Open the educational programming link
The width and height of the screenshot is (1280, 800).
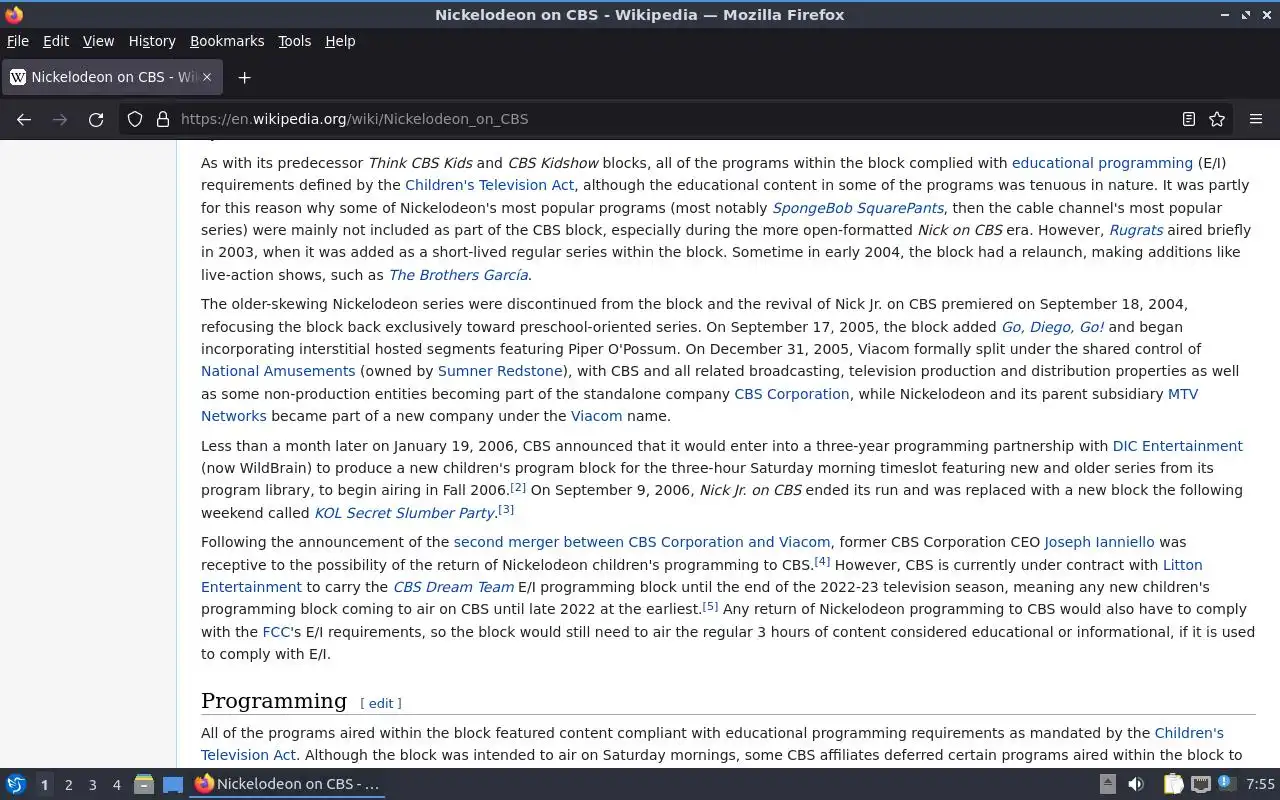[x=1102, y=163]
